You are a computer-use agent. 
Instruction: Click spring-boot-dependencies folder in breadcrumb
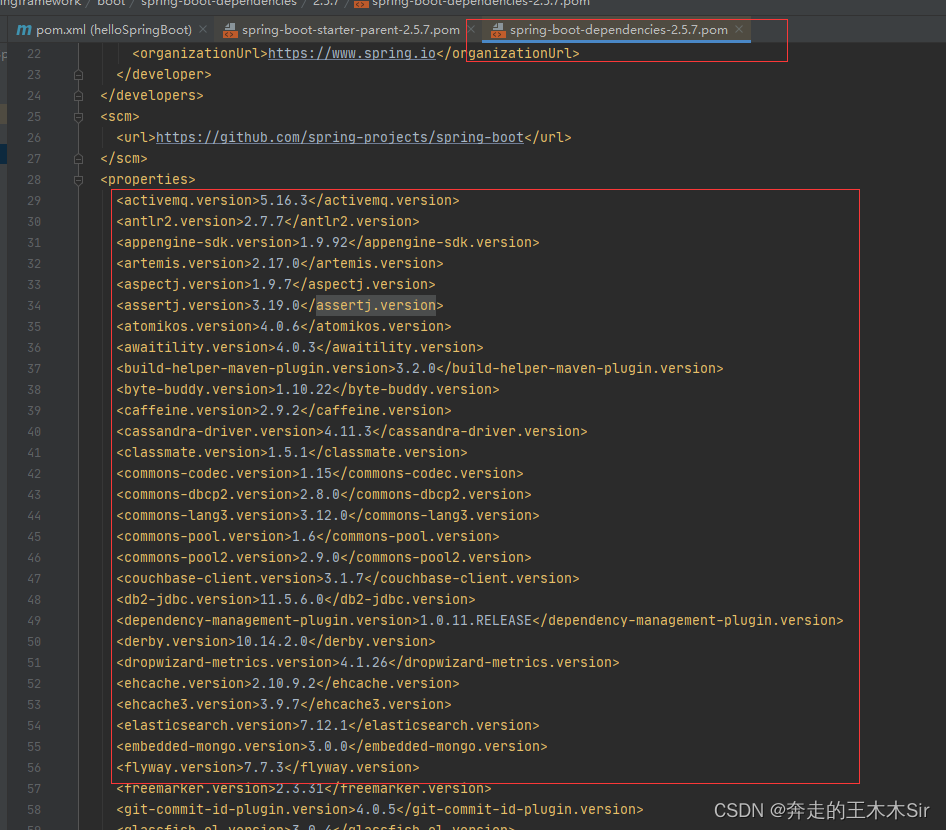[x=218, y=3]
